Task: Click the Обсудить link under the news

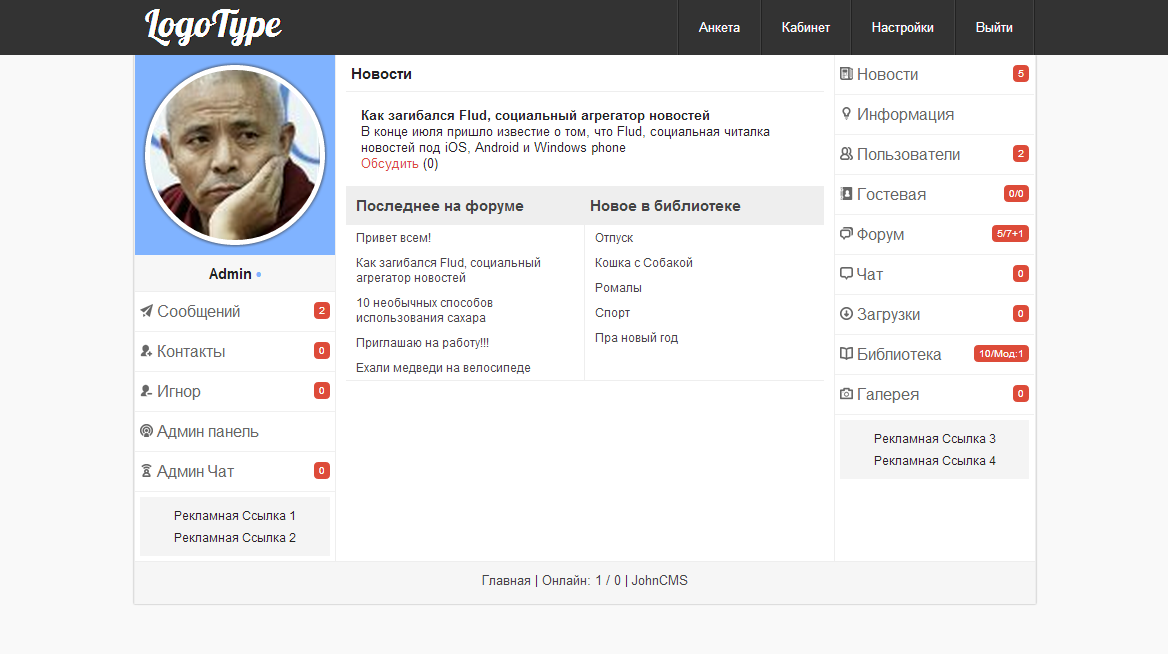Action: point(390,164)
